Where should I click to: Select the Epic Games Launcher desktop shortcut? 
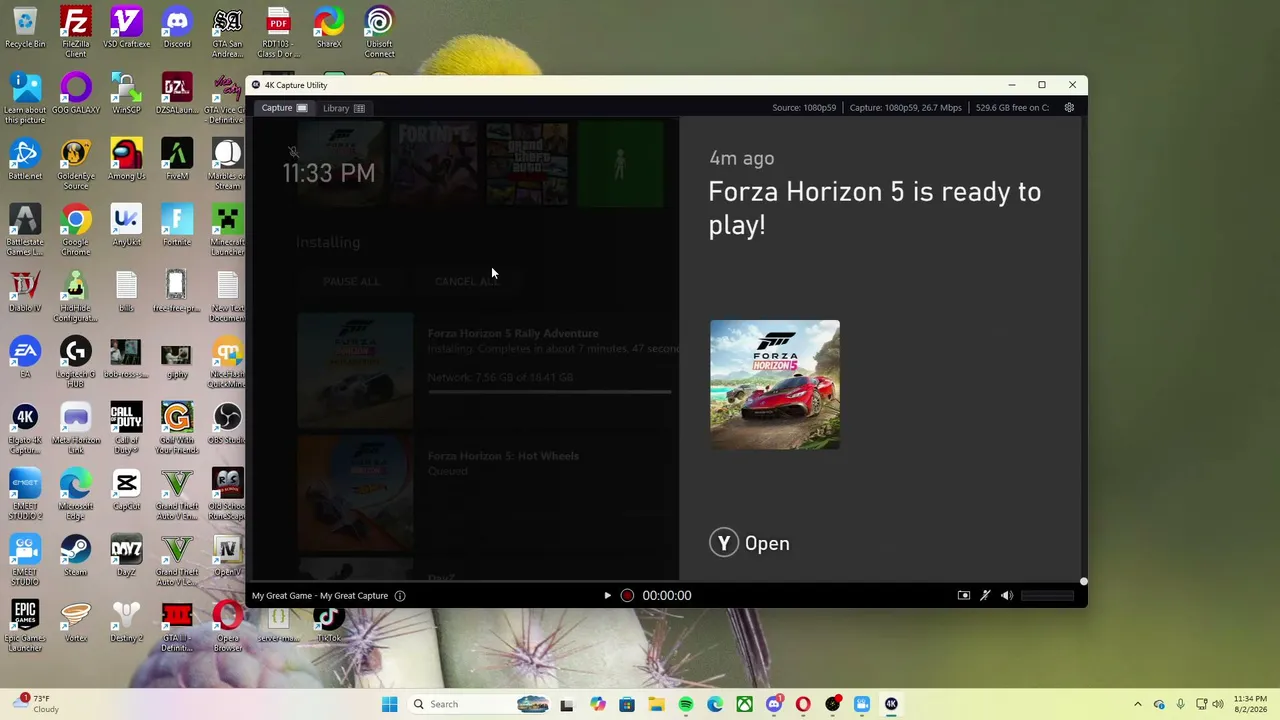pos(25,626)
